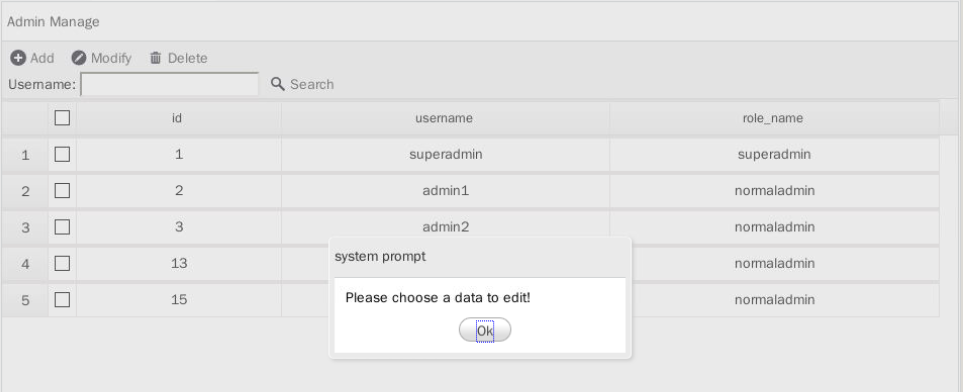Focus the Username search field
This screenshot has height=392, width=963.
click(170, 84)
